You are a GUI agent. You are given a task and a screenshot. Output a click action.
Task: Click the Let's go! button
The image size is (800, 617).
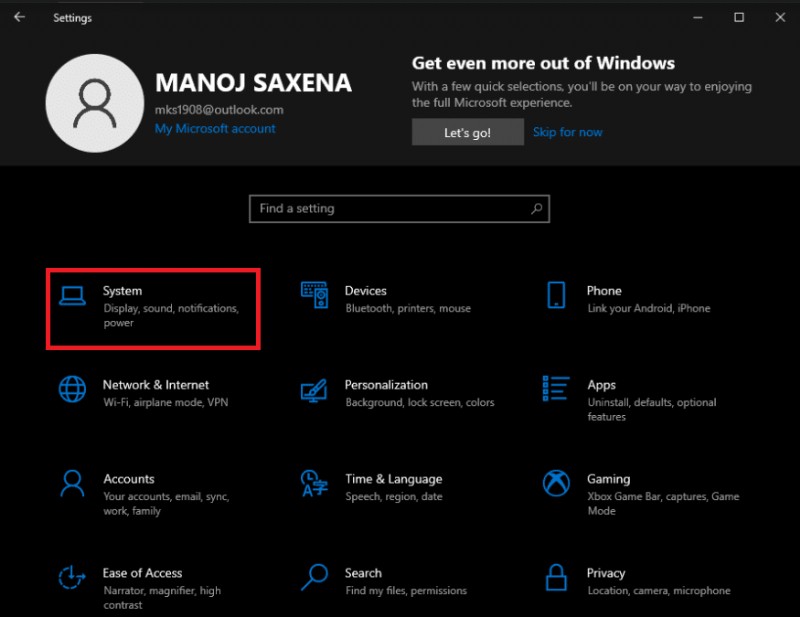[467, 131]
